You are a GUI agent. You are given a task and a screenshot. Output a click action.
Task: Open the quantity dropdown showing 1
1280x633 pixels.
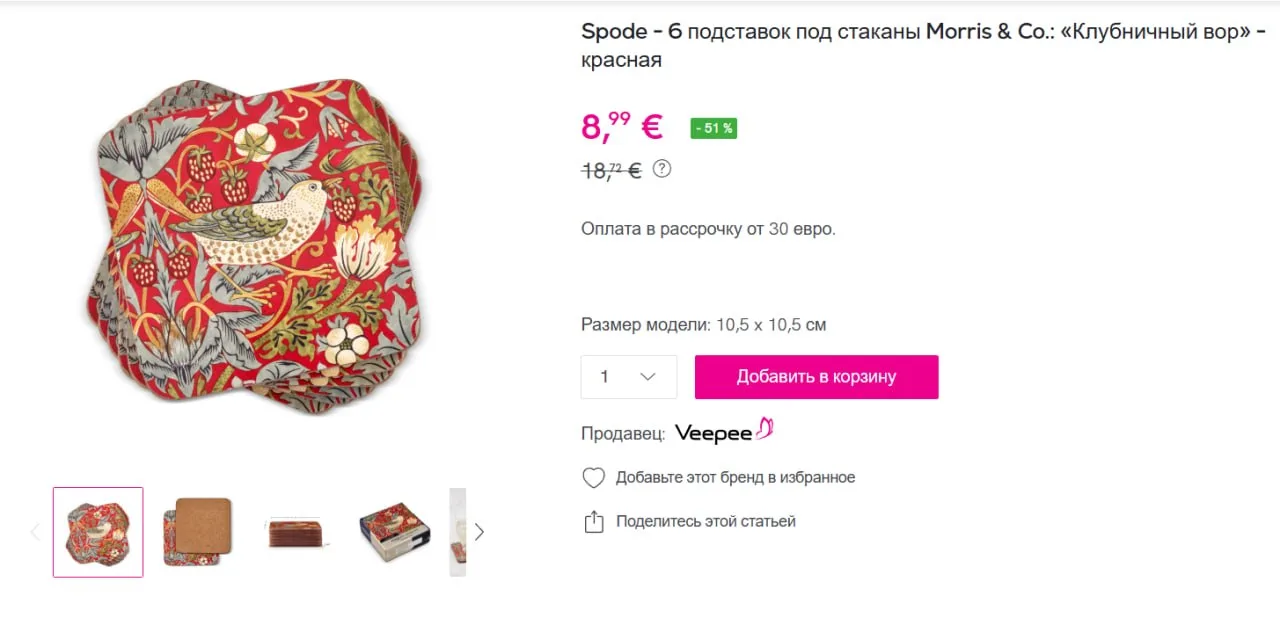pos(629,377)
